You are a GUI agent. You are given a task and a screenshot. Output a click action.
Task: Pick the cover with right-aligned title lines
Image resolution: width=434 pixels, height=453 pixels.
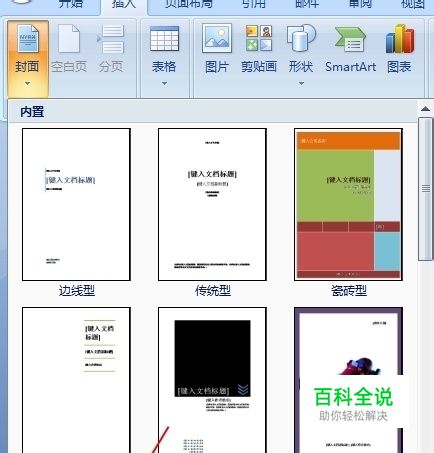pos(76,380)
